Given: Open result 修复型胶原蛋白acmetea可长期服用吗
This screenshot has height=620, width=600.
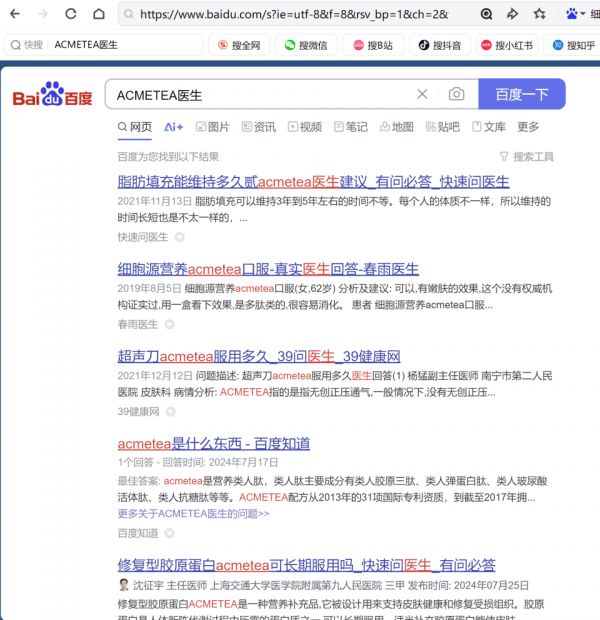Looking at the screenshot, I should (307, 565).
